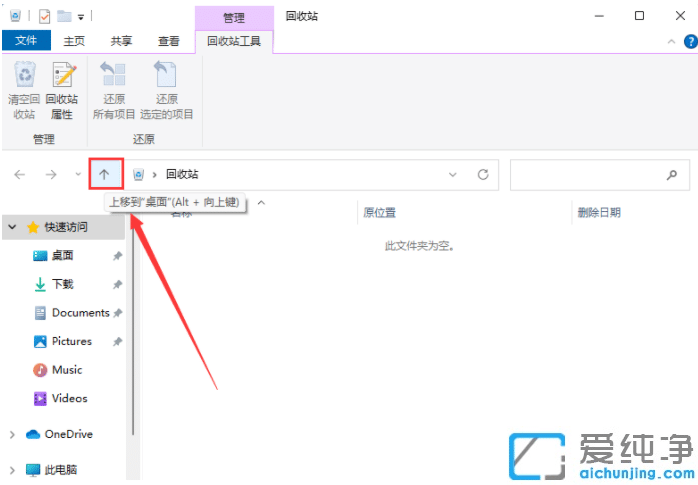Click the help question mark icon
The image size is (698, 485).
tap(688, 41)
